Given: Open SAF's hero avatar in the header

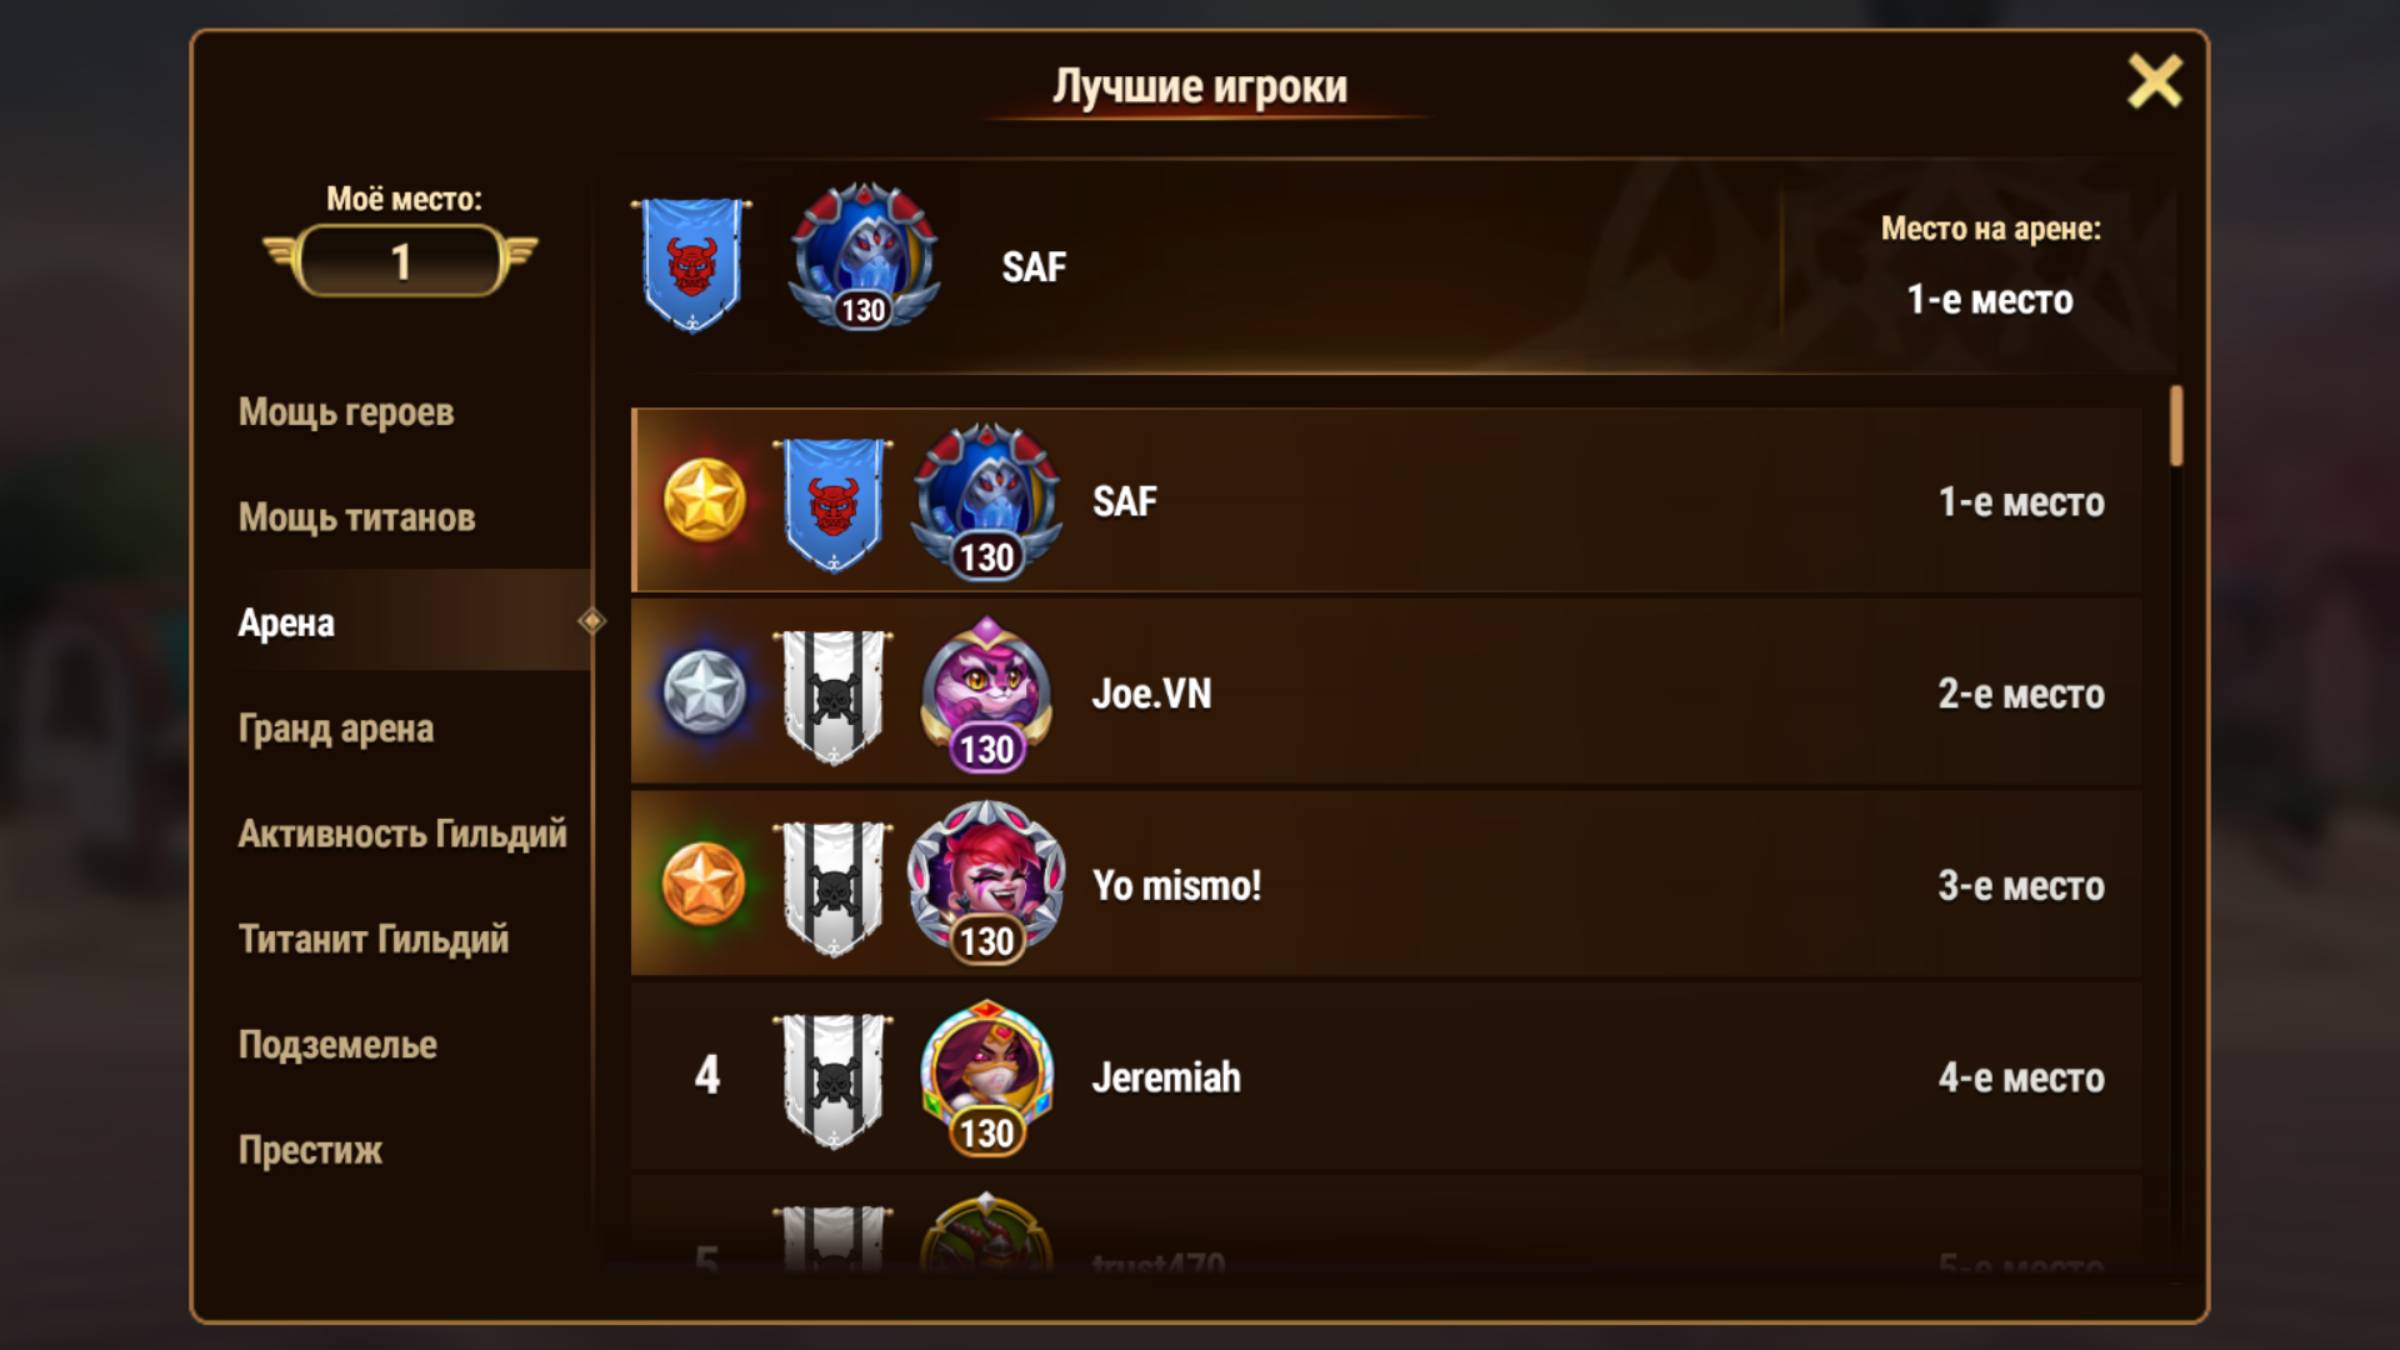Looking at the screenshot, I should [863, 257].
